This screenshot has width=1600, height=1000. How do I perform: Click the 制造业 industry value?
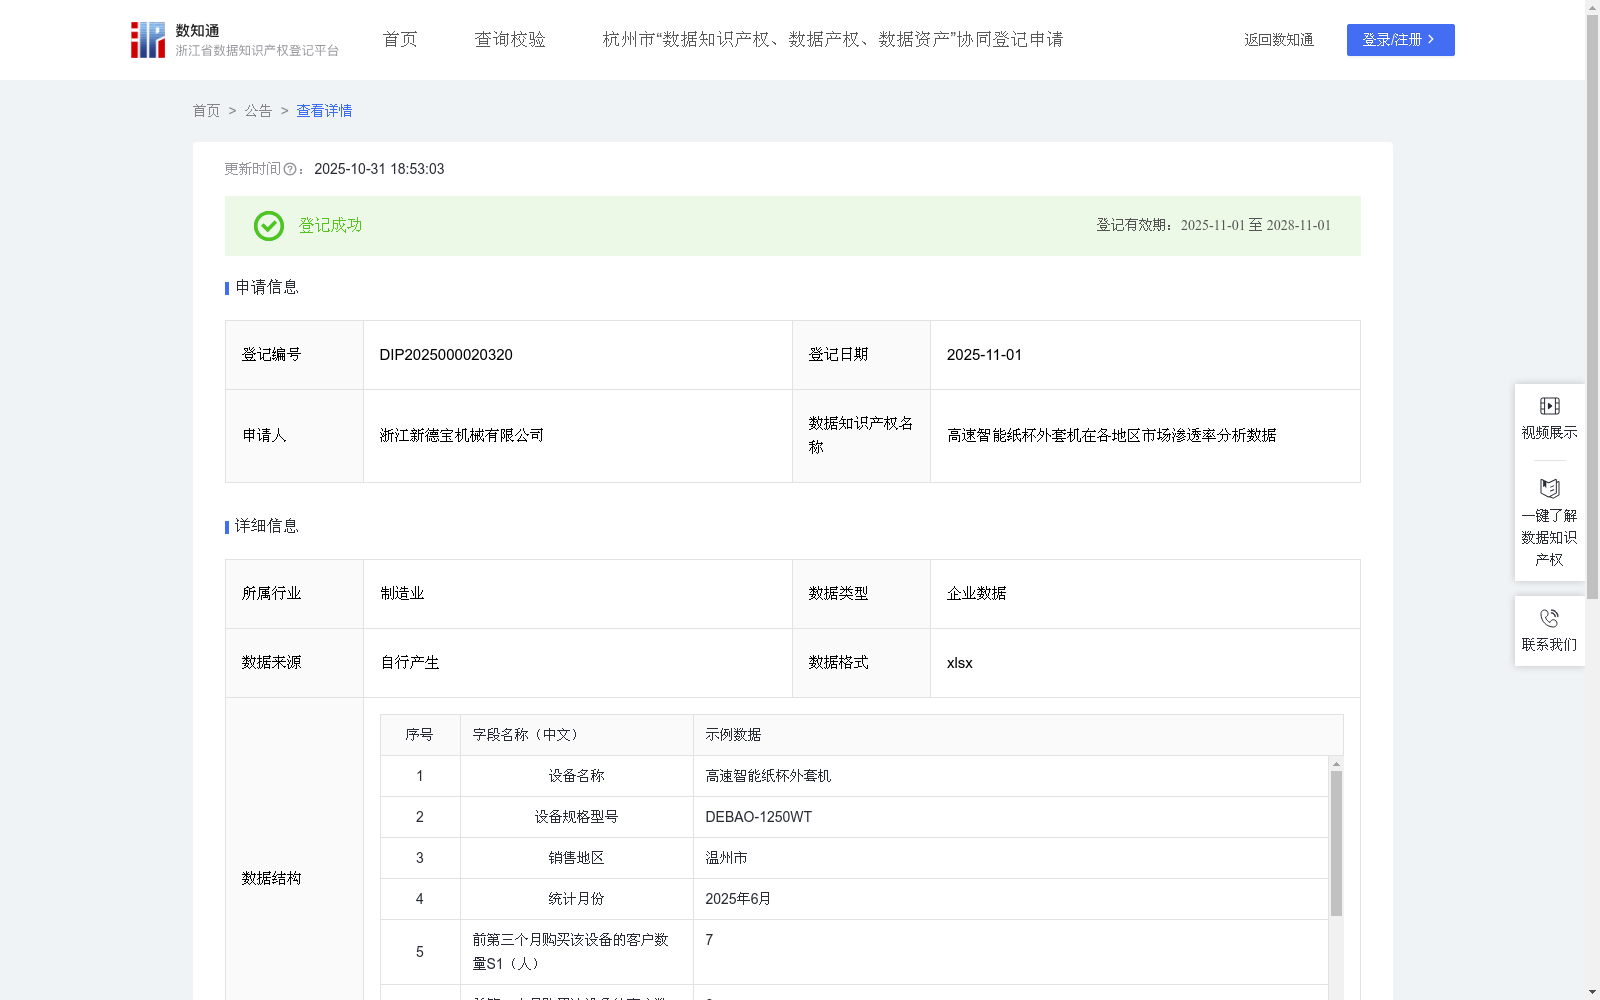[x=402, y=594]
